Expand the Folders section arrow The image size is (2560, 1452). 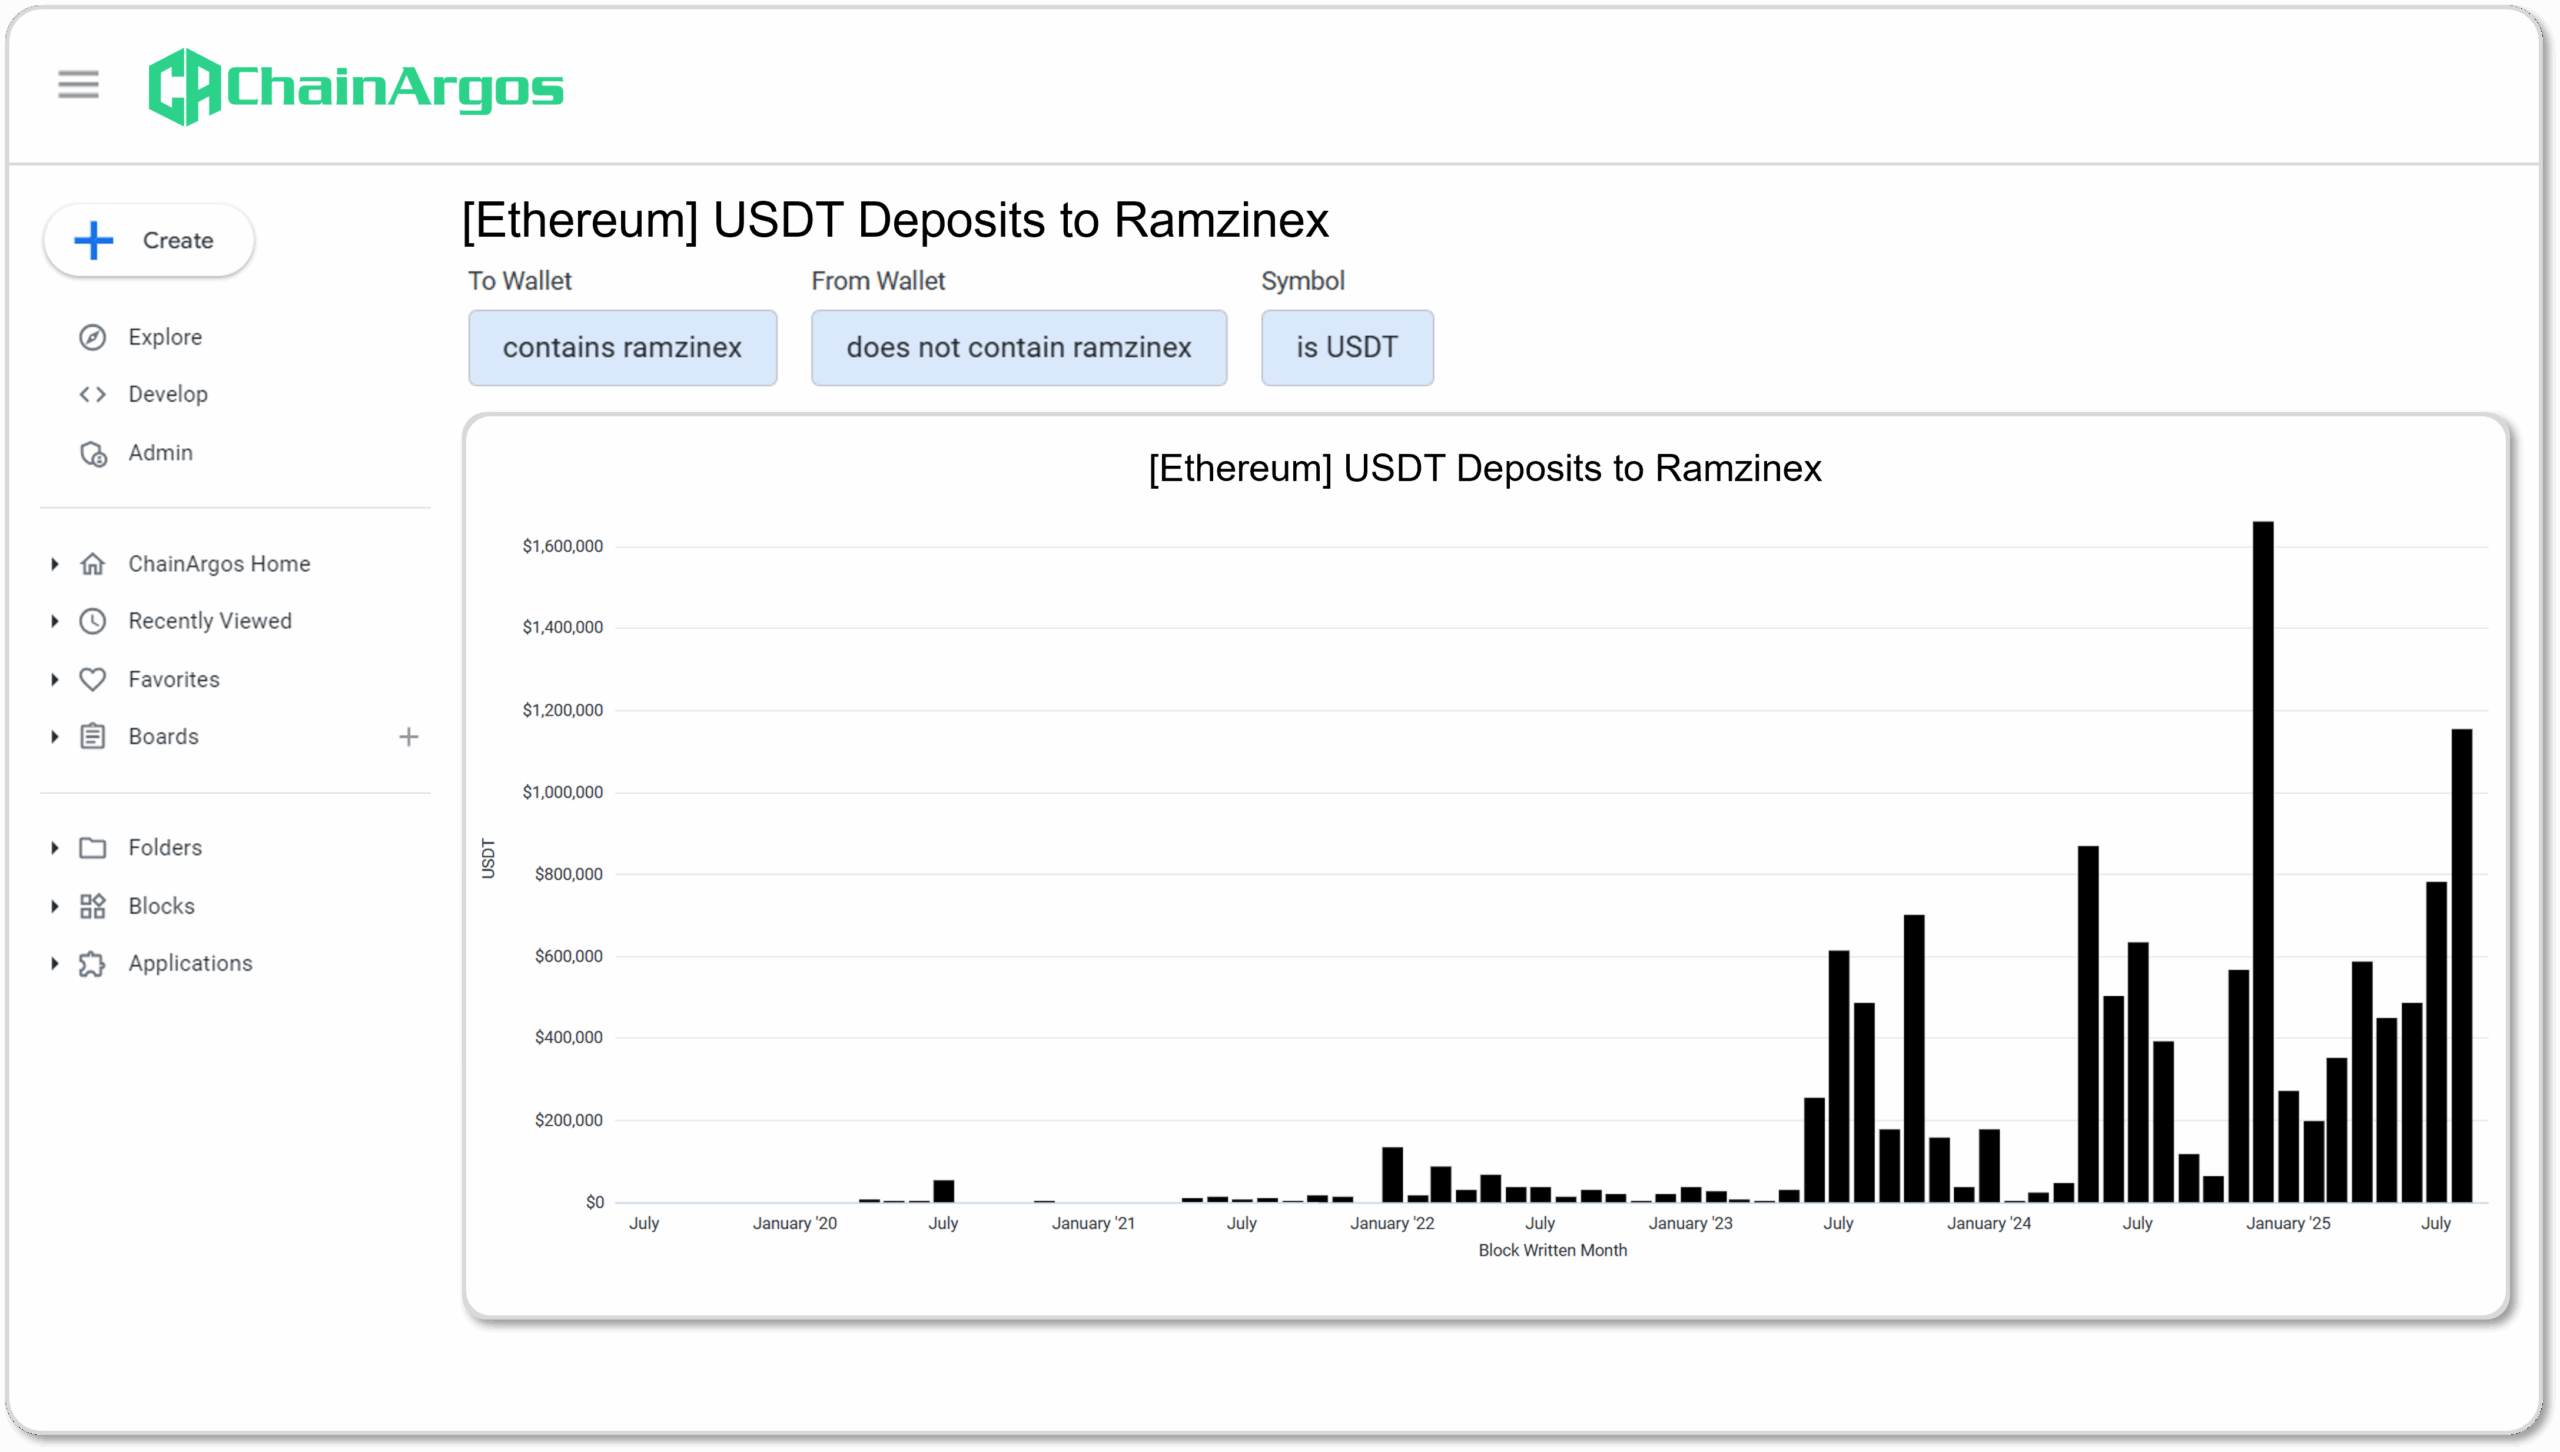click(x=55, y=849)
